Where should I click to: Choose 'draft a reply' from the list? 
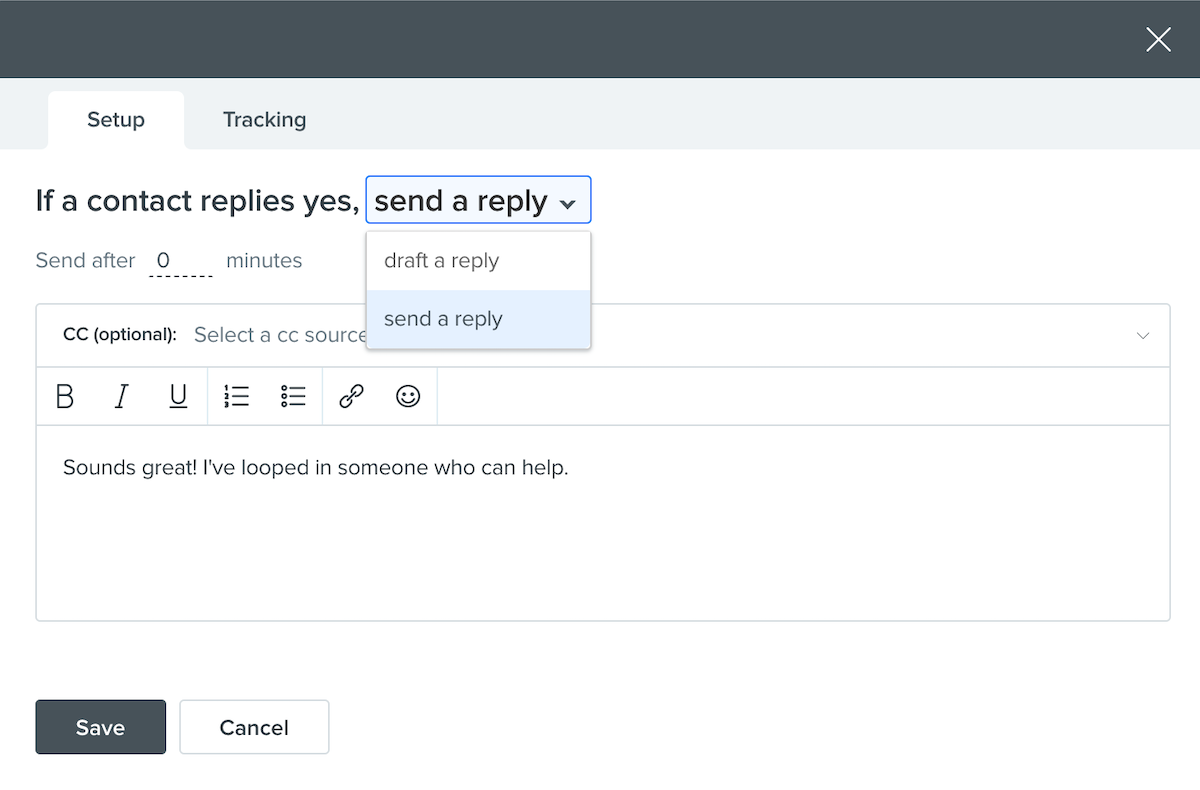coord(478,261)
